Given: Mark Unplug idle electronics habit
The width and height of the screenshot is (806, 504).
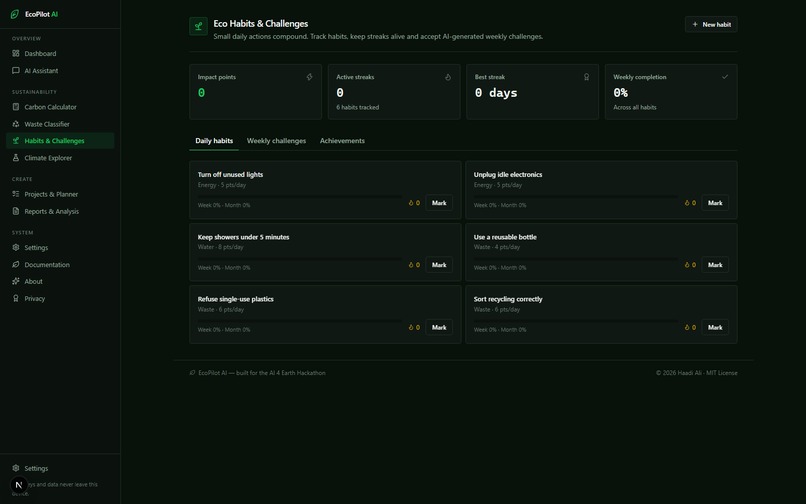Looking at the screenshot, I should [x=715, y=203].
